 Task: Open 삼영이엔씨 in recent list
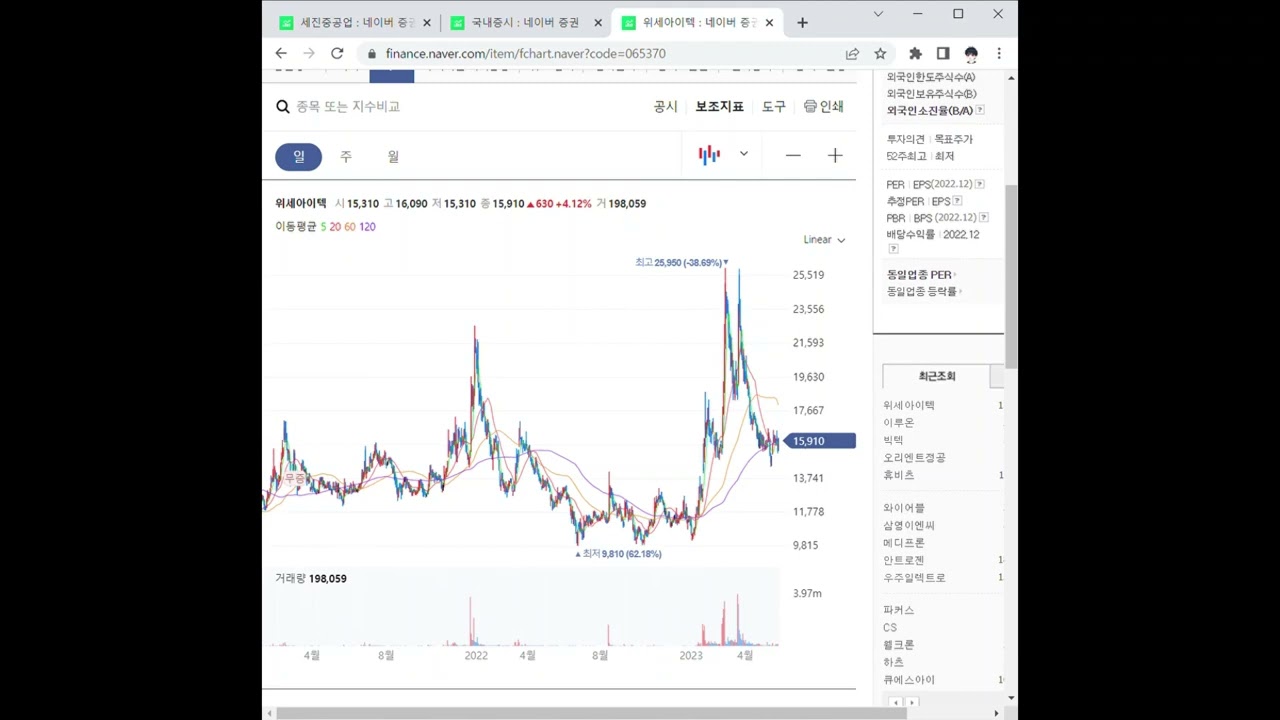point(909,525)
